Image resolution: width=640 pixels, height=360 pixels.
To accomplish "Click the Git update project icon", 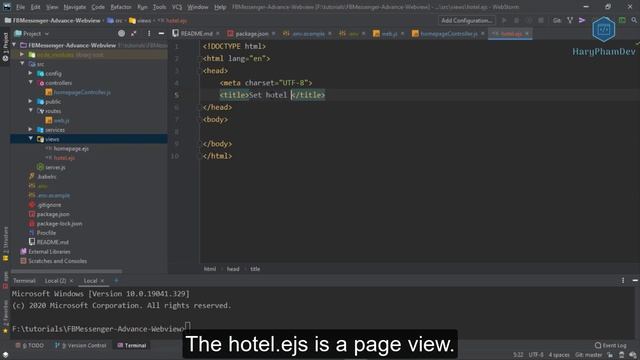I will (x=570, y=20).
